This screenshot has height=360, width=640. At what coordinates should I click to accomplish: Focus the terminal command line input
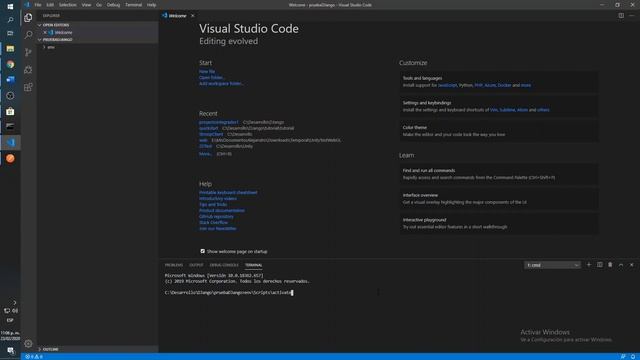pos(229,293)
